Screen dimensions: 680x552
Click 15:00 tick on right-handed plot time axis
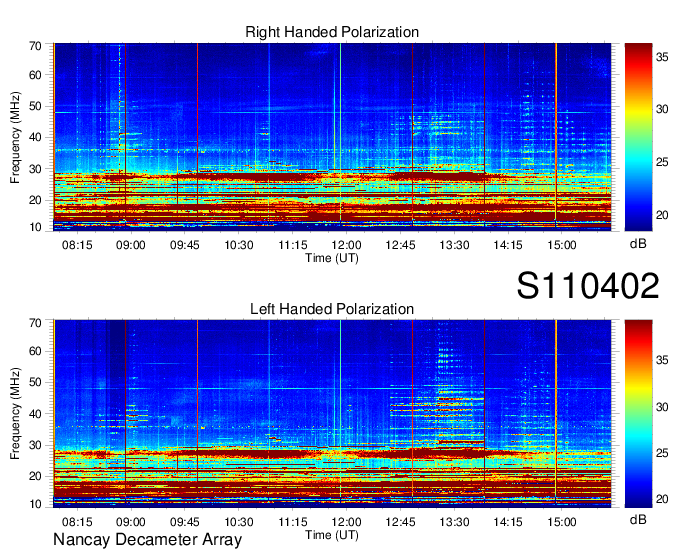pyautogui.click(x=562, y=245)
